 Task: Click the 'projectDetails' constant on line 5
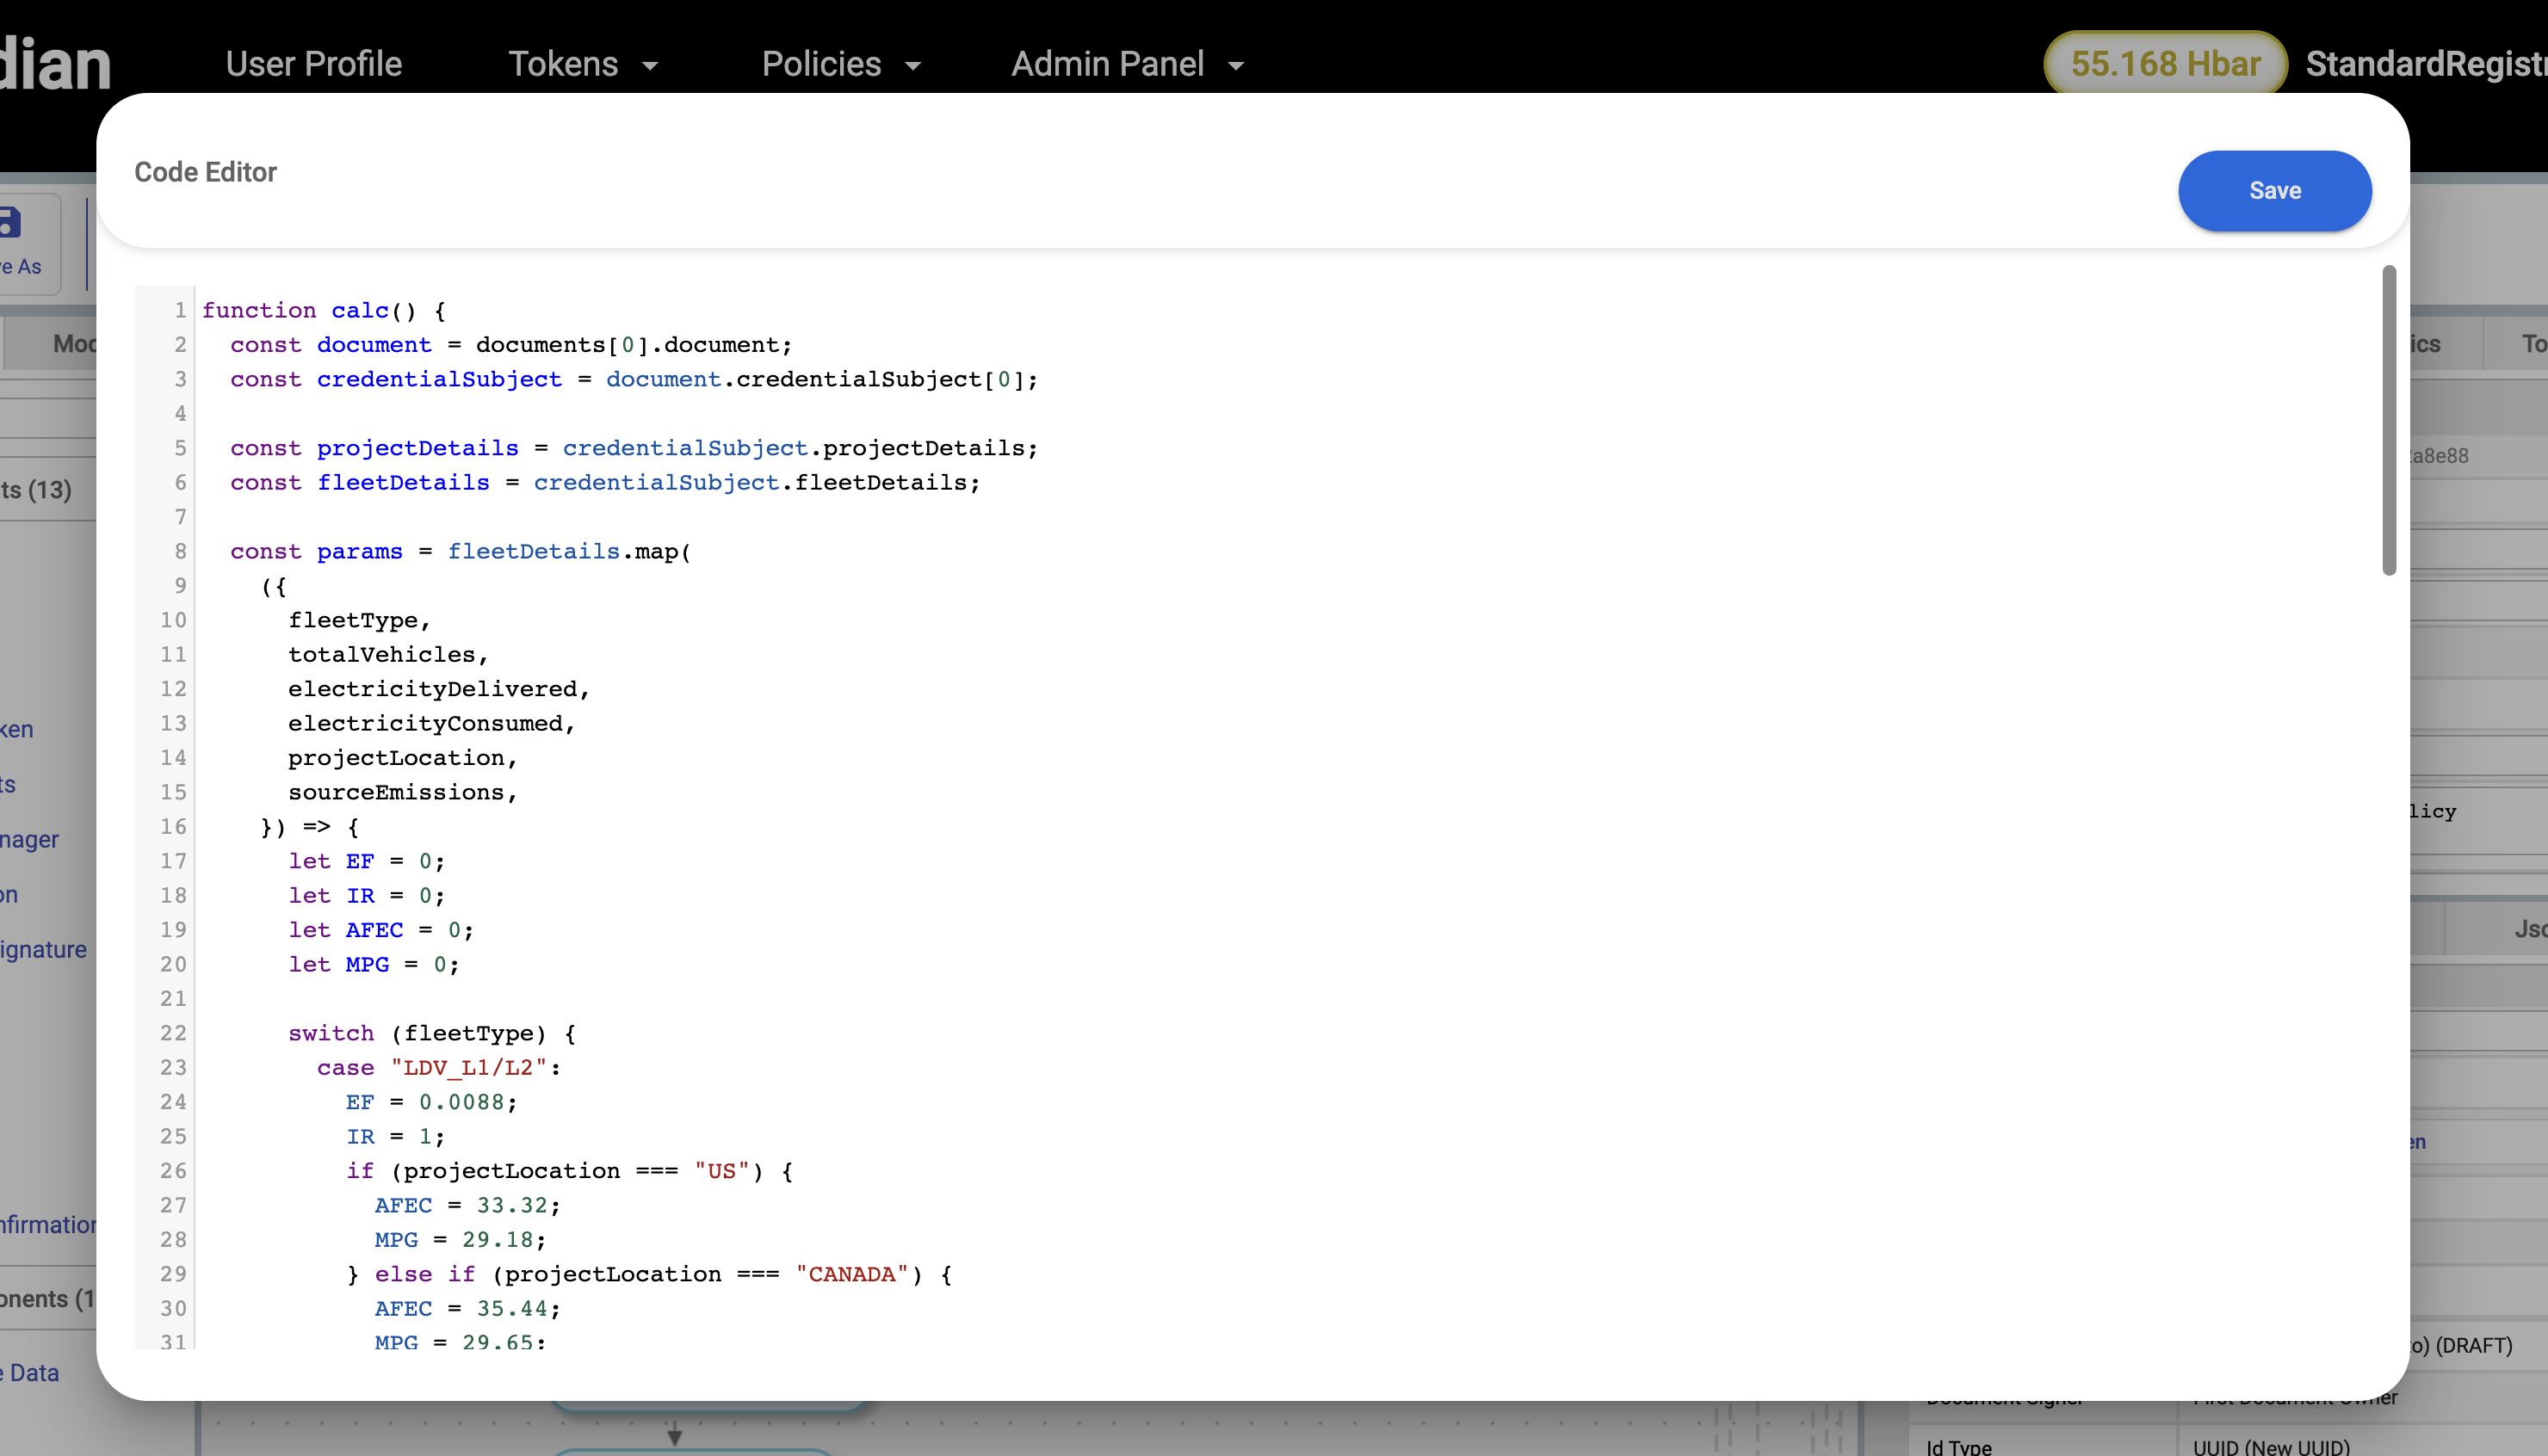click(x=417, y=448)
